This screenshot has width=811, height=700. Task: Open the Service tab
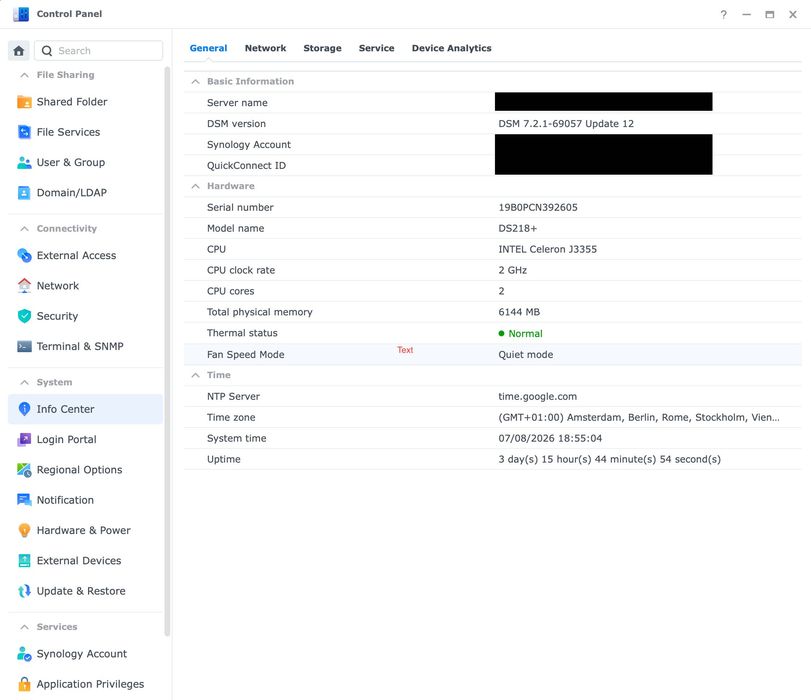[x=377, y=48]
